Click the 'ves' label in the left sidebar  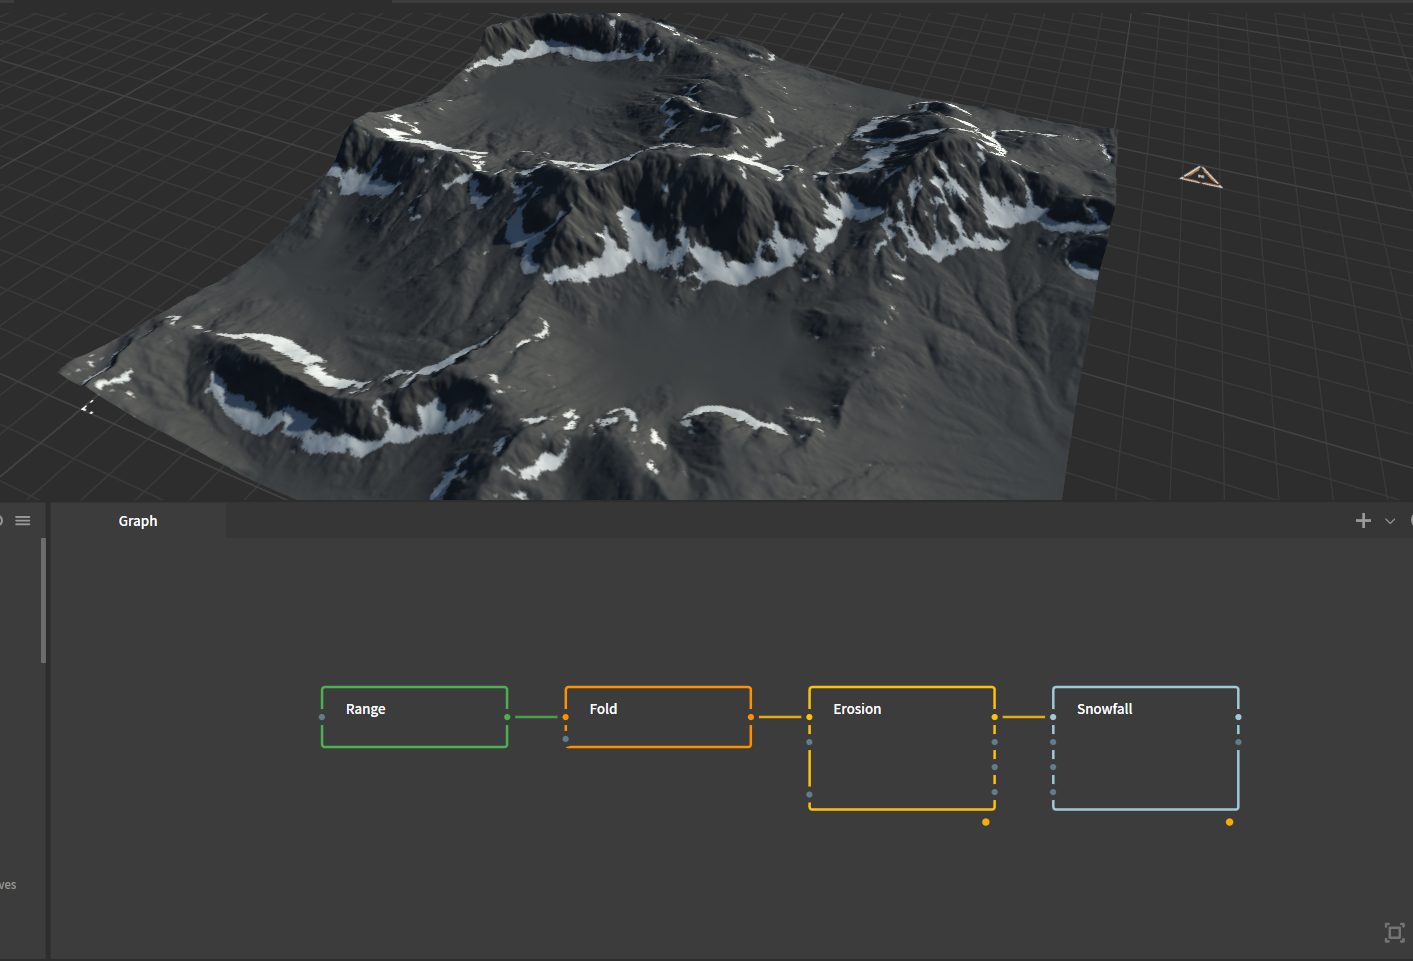coord(9,884)
